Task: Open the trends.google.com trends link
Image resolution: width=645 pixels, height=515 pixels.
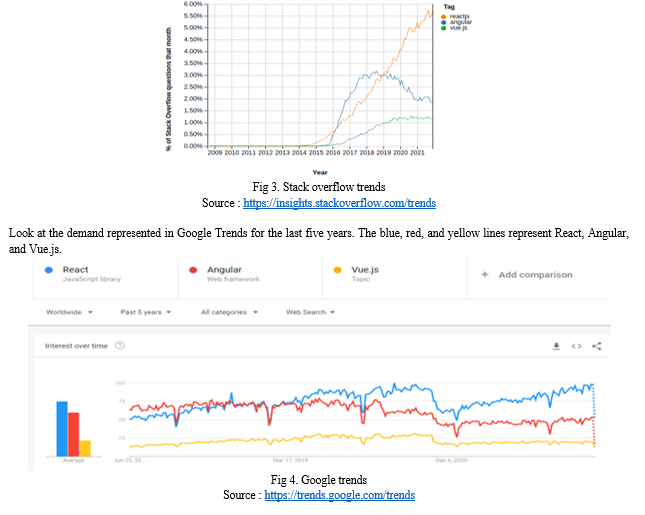Action: (339, 495)
